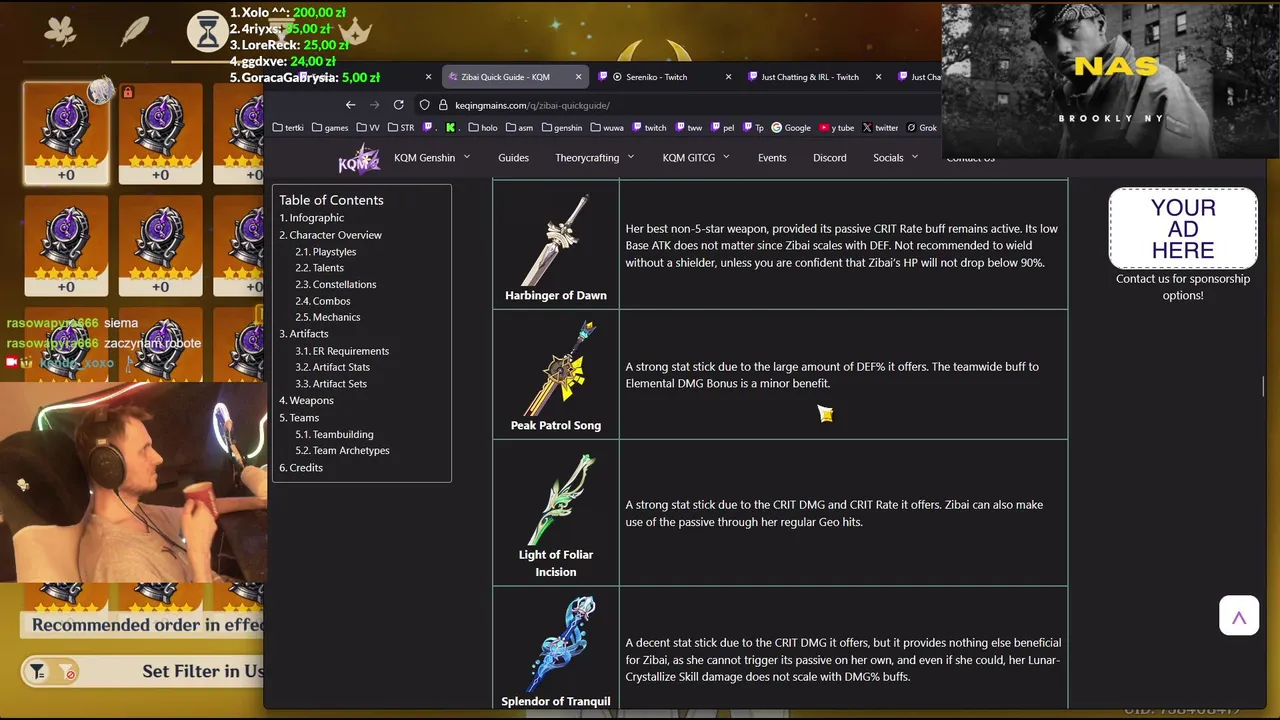
Task: Jump to 6. Credits section
Action: (301, 468)
